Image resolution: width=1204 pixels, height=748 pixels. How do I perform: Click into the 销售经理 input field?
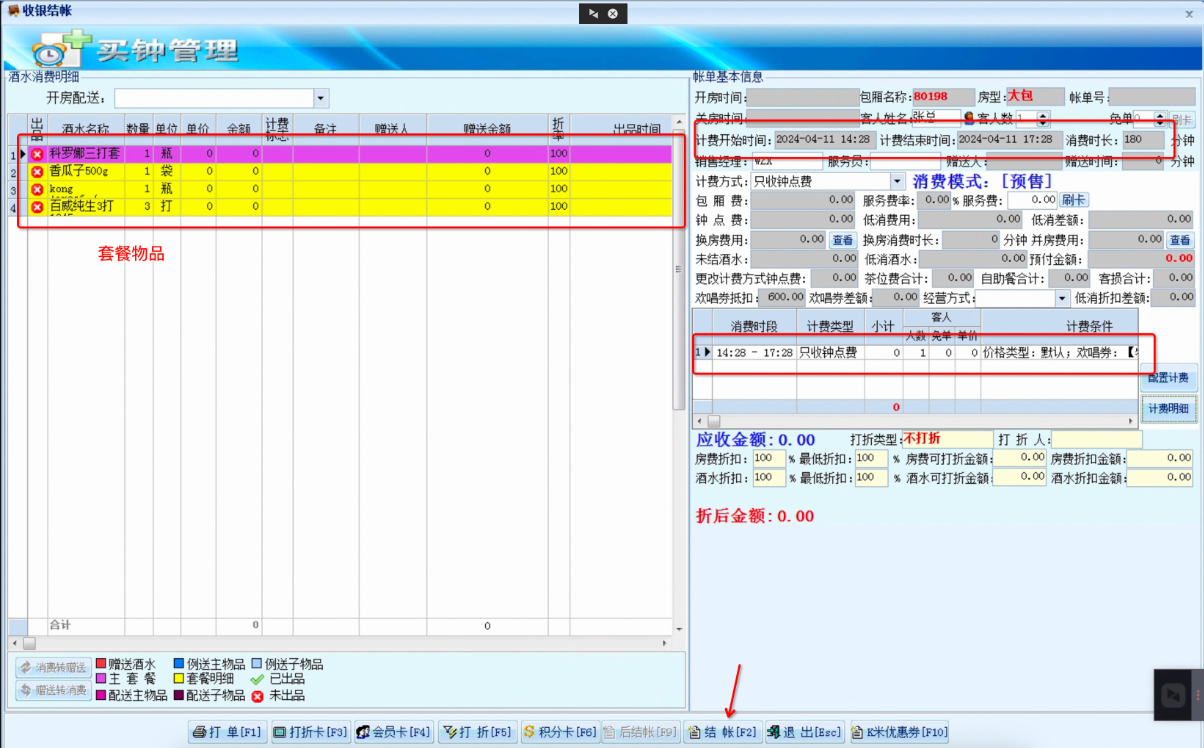click(x=786, y=161)
